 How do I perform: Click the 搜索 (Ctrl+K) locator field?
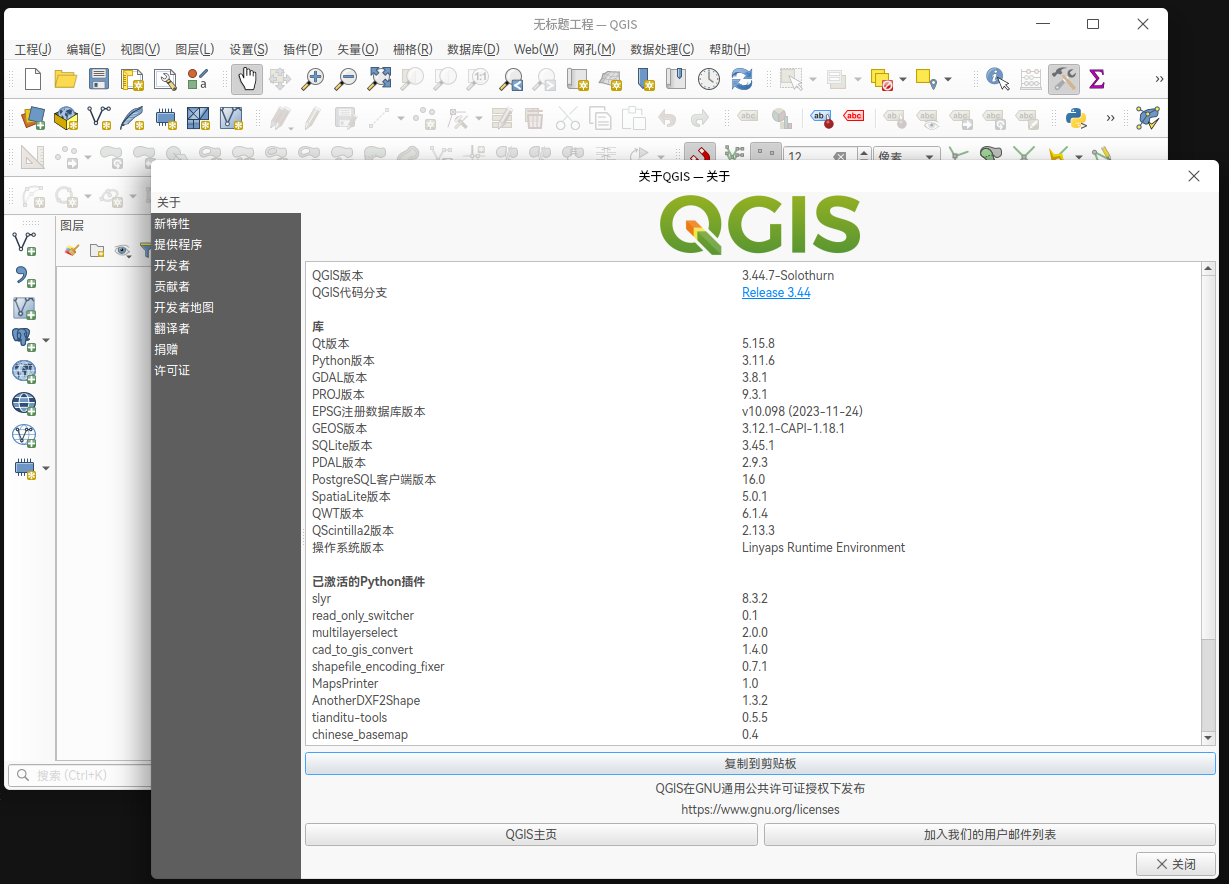[x=78, y=775]
